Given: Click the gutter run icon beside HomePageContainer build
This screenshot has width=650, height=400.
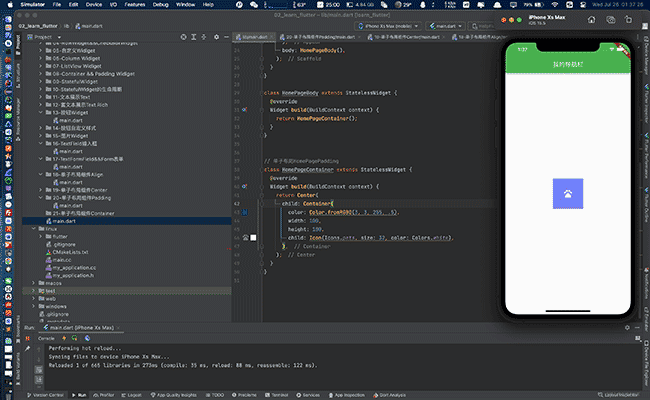Looking at the screenshot, I should tap(245, 187).
